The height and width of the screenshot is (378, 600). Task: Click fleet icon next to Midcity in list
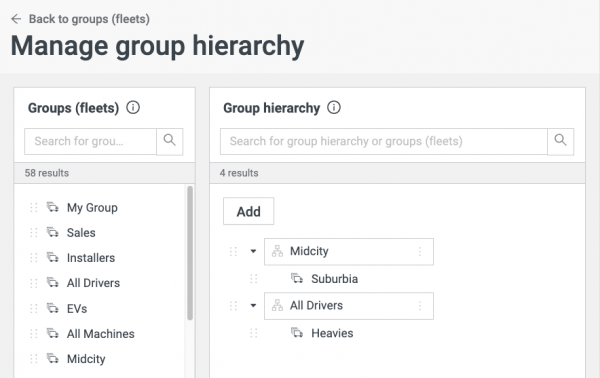point(53,359)
